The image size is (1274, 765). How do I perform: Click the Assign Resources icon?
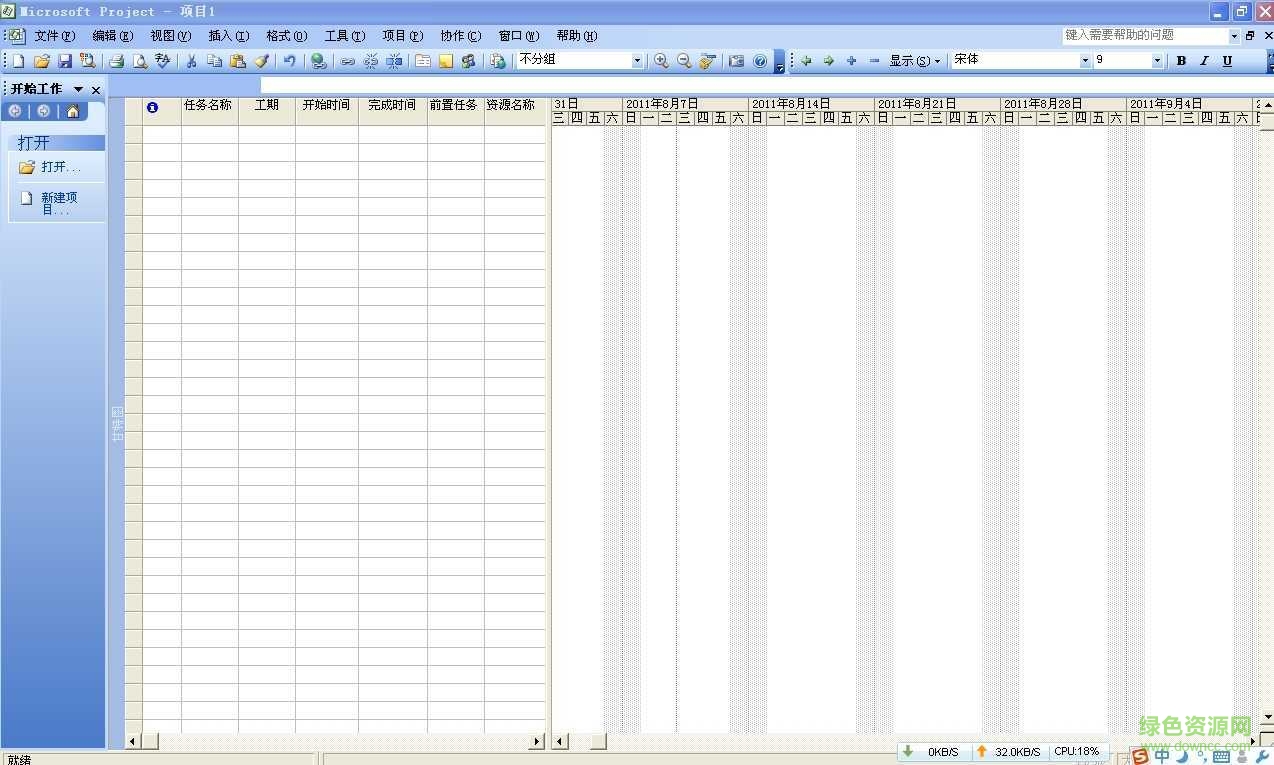[469, 61]
